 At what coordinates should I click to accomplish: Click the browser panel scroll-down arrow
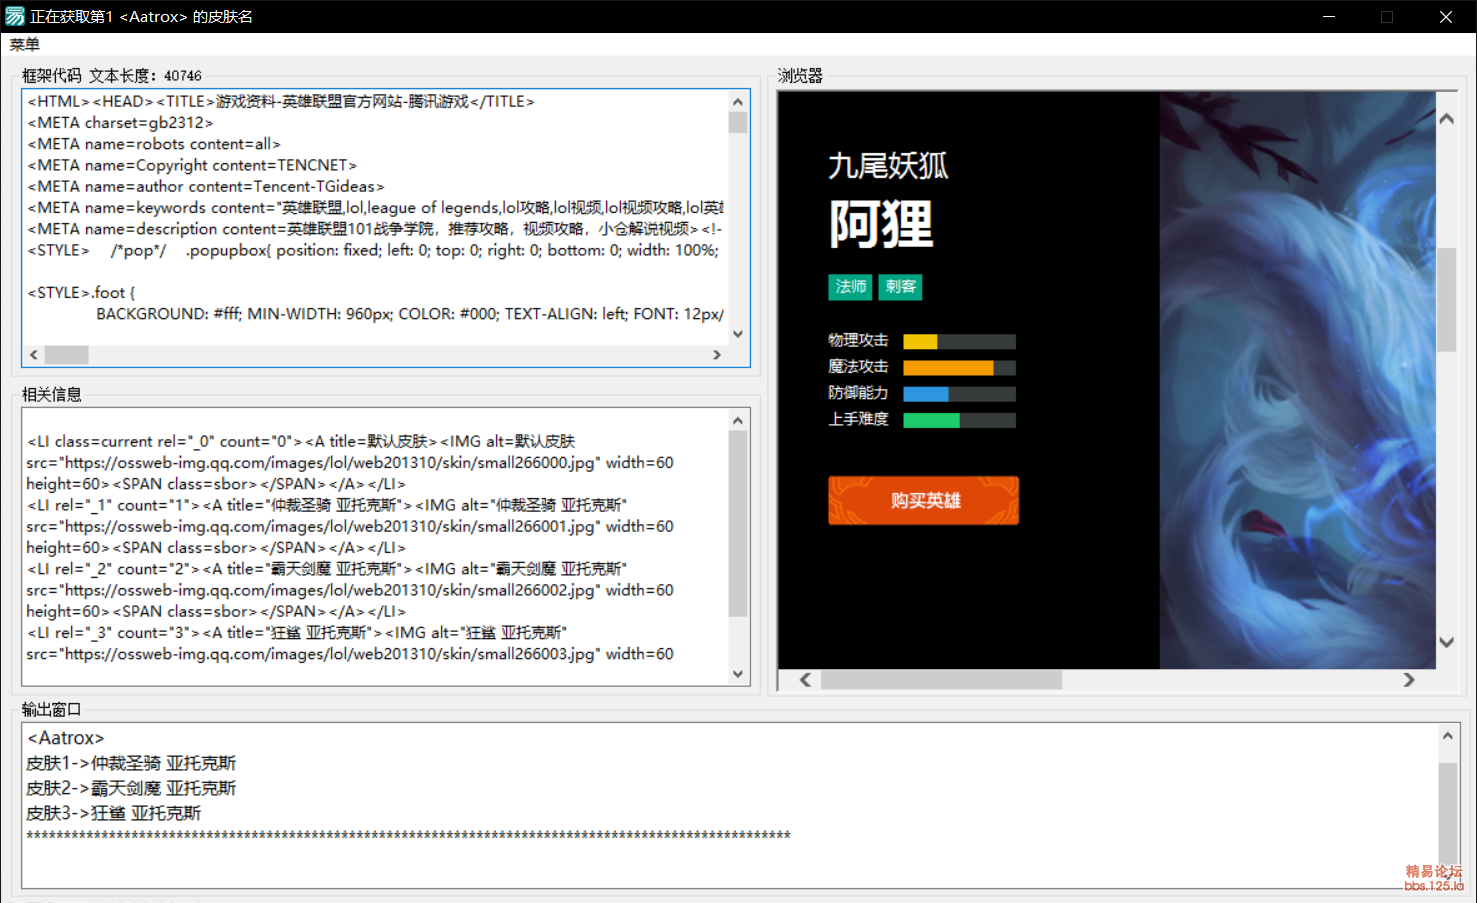click(x=1446, y=642)
